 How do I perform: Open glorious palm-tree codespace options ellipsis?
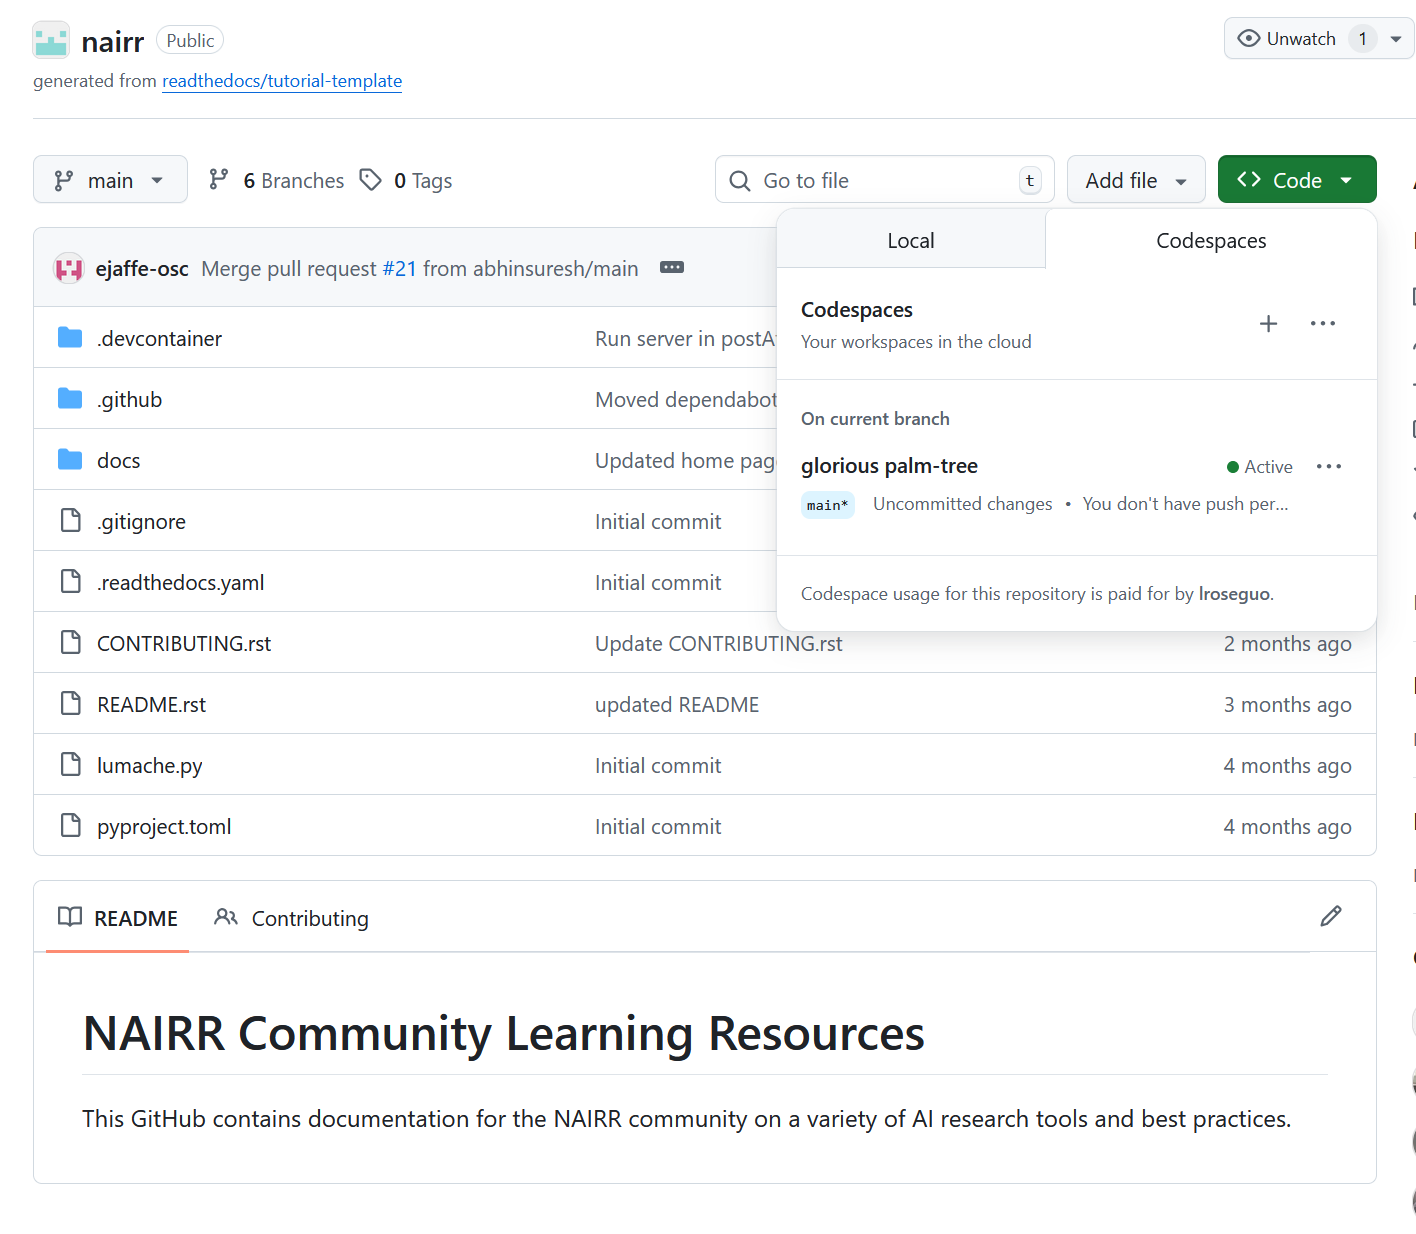[1329, 466]
